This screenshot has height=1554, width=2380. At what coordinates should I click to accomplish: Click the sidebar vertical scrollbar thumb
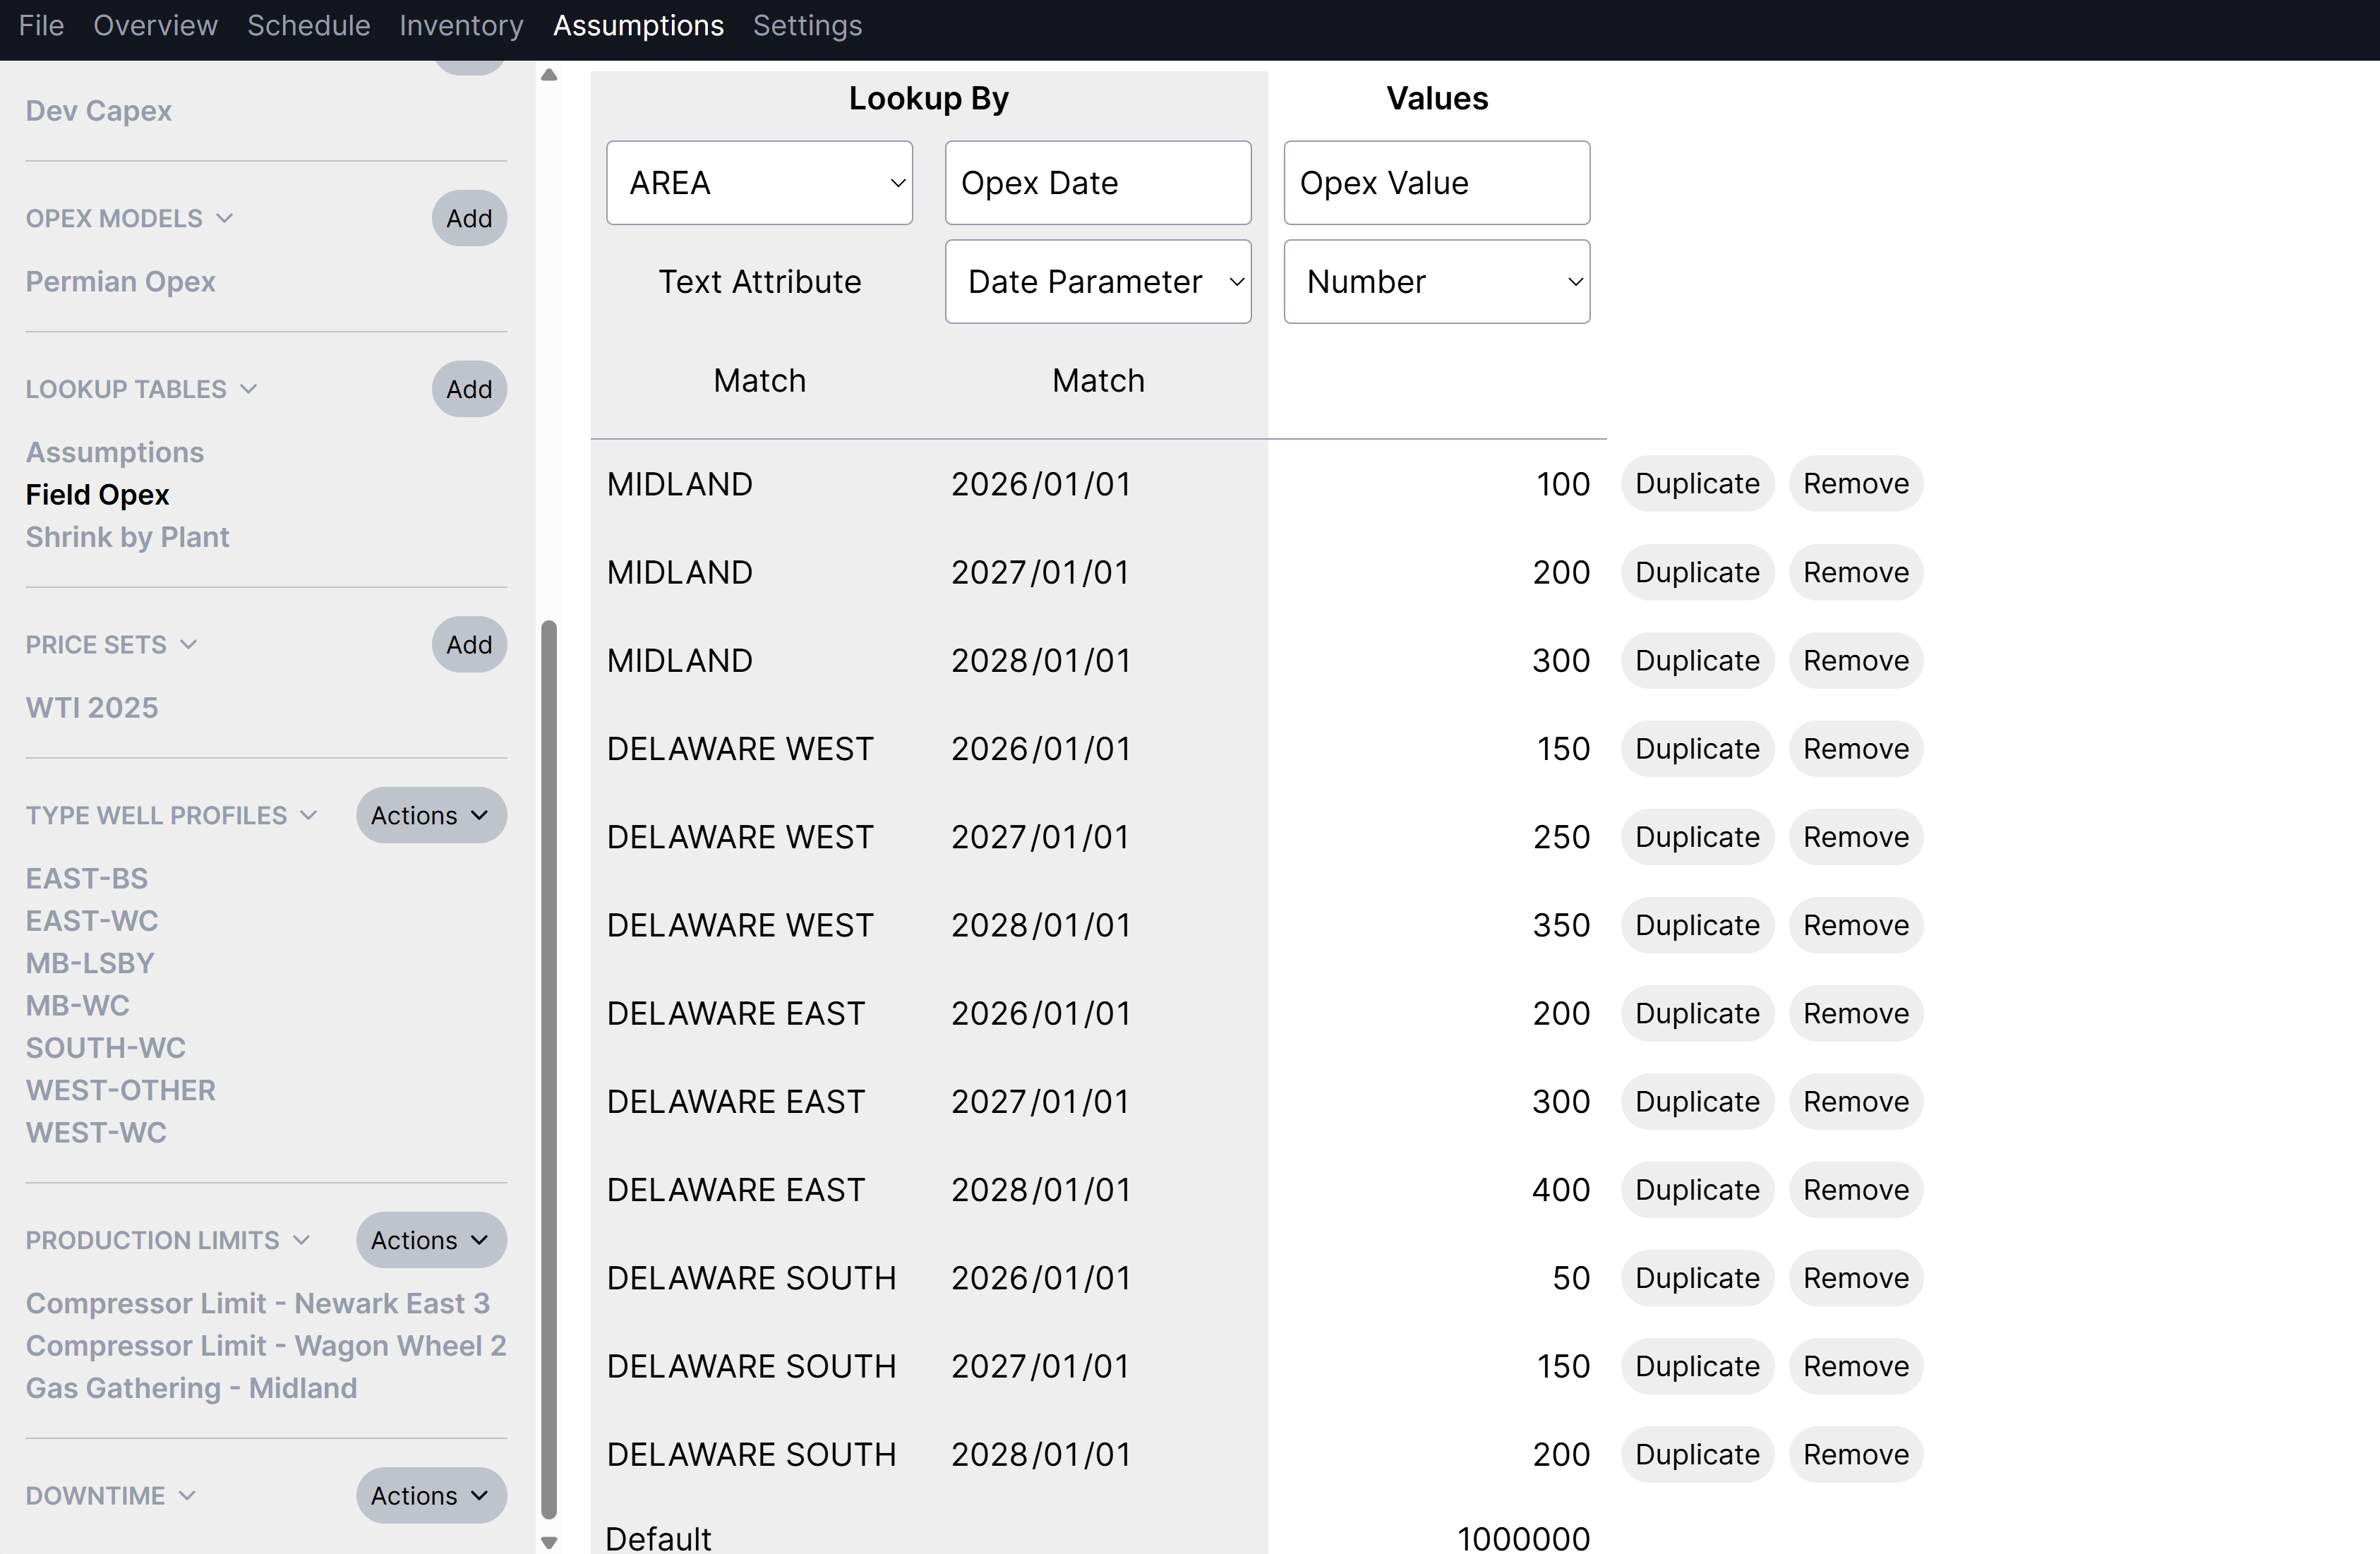coord(549,1070)
